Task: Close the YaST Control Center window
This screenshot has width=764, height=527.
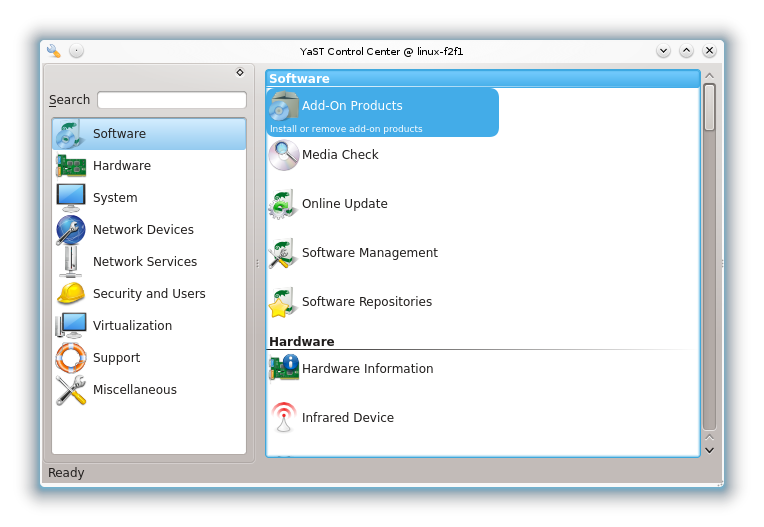Action: (709, 51)
